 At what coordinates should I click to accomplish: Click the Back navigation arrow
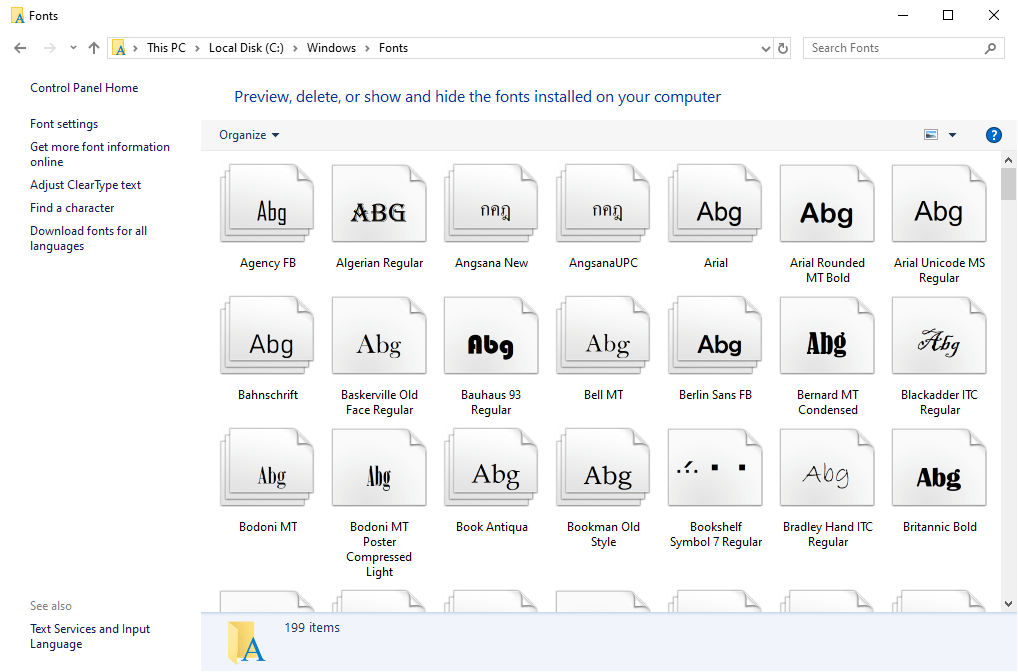coord(20,48)
